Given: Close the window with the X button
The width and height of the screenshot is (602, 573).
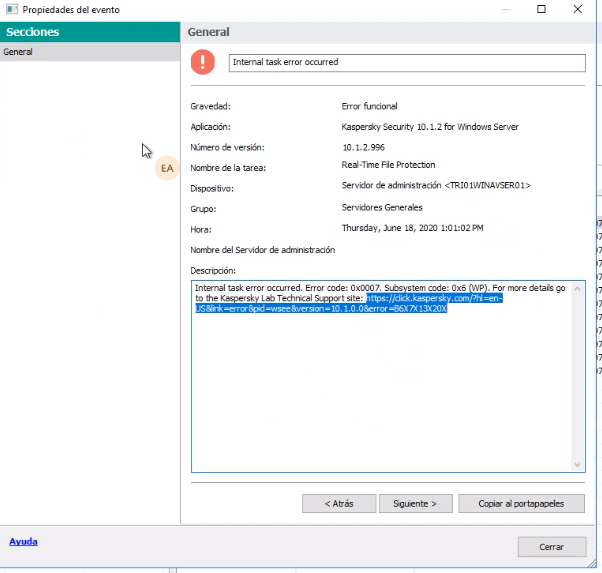Looking at the screenshot, I should [578, 9].
